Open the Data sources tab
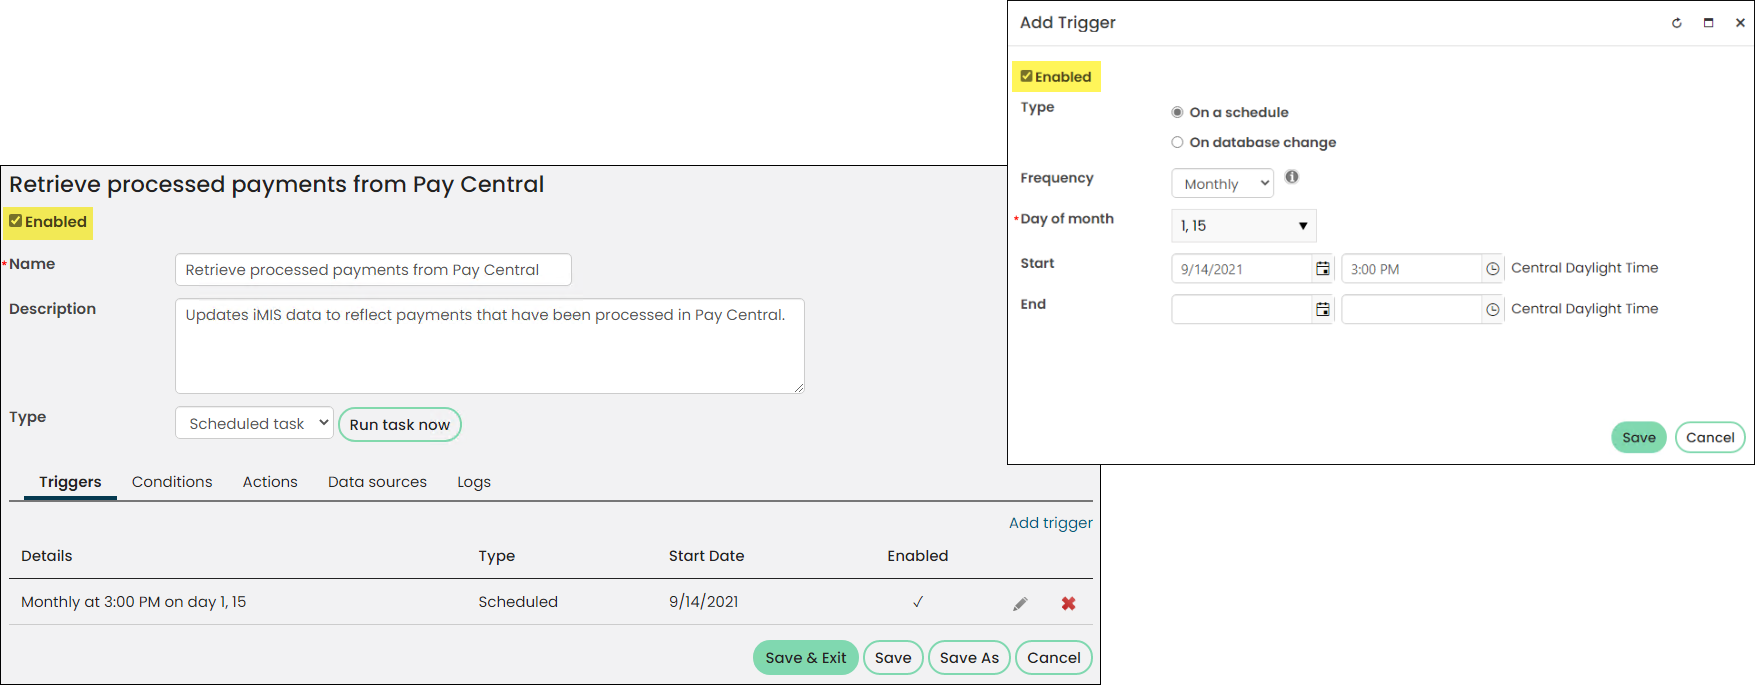 (377, 482)
